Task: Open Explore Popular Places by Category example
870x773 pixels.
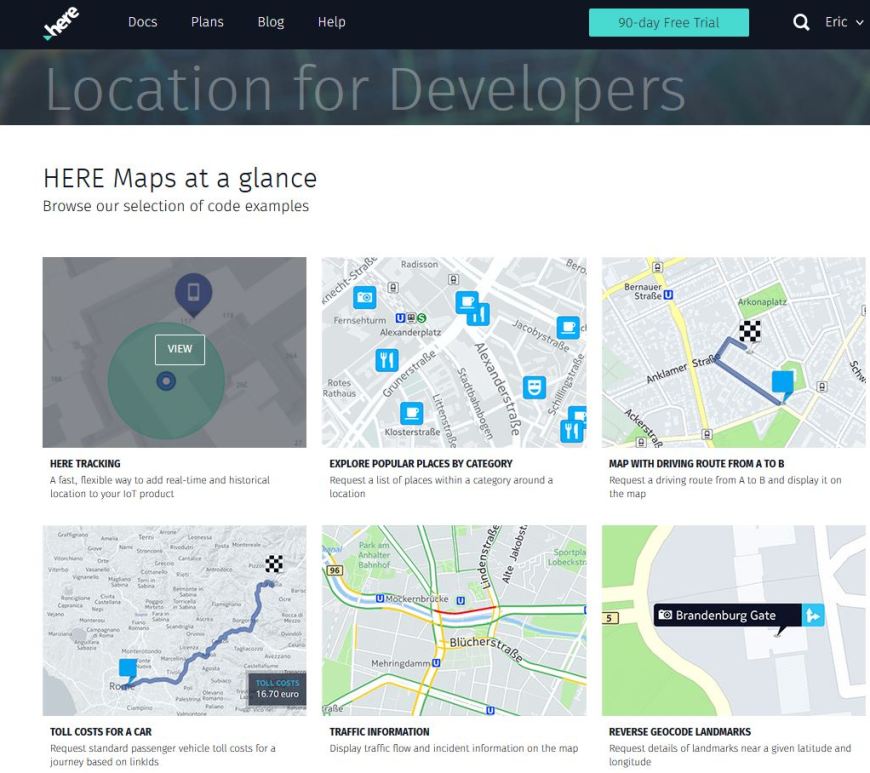Action: [420, 464]
